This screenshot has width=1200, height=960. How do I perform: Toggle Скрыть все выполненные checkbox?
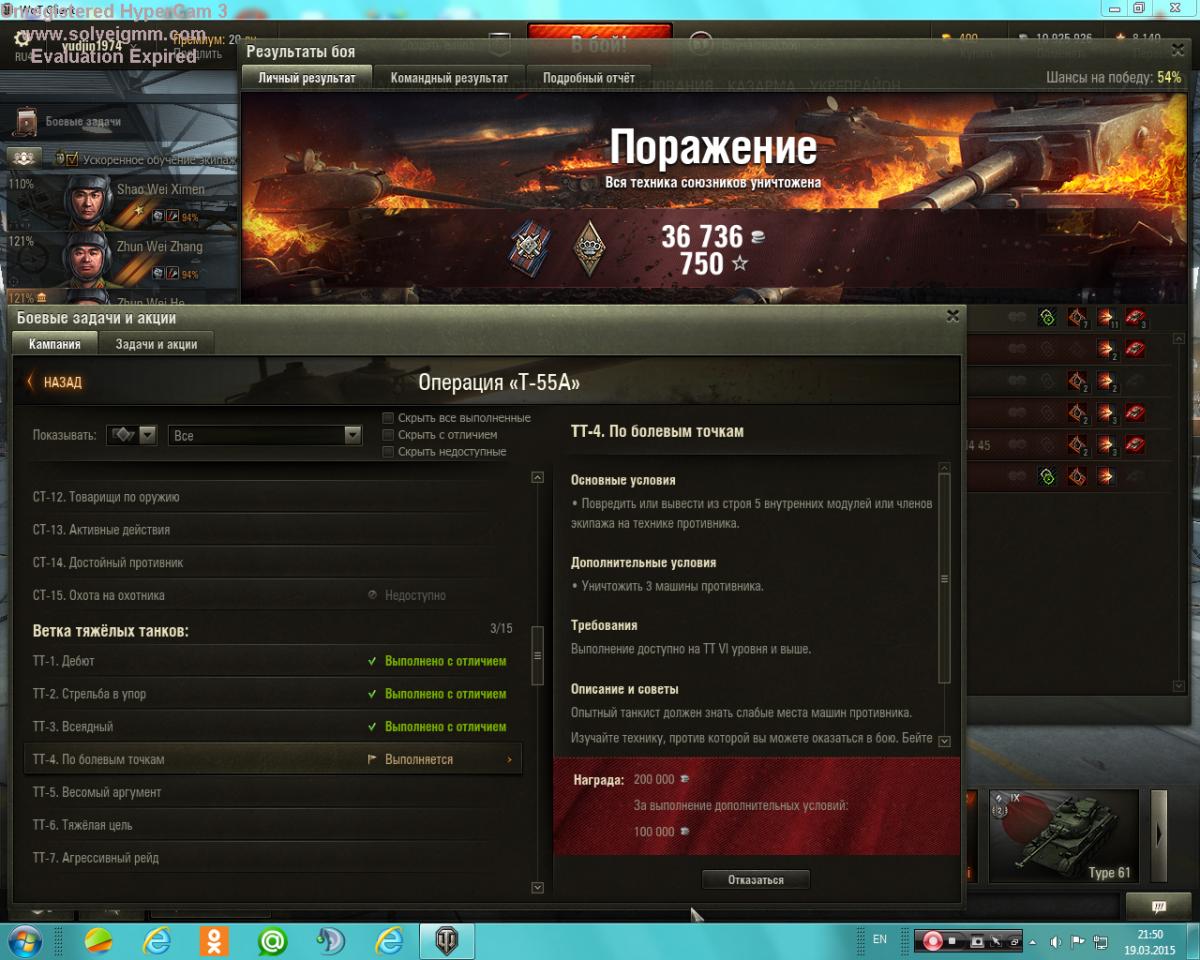coord(388,418)
